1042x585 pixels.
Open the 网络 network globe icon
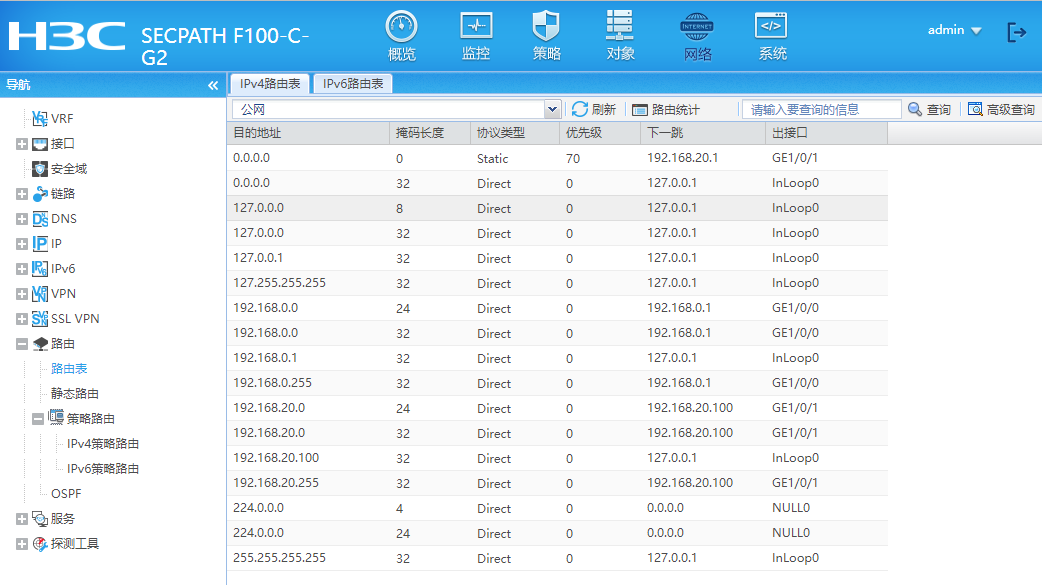696,27
